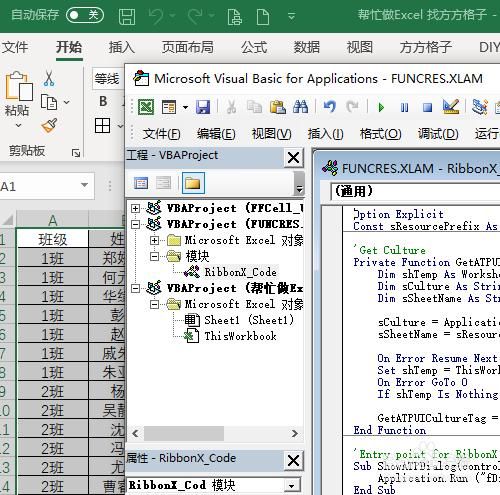Click the VBA Cut scissors icon
Image resolution: width=500 pixels, height=495 pixels.
(x=231, y=107)
